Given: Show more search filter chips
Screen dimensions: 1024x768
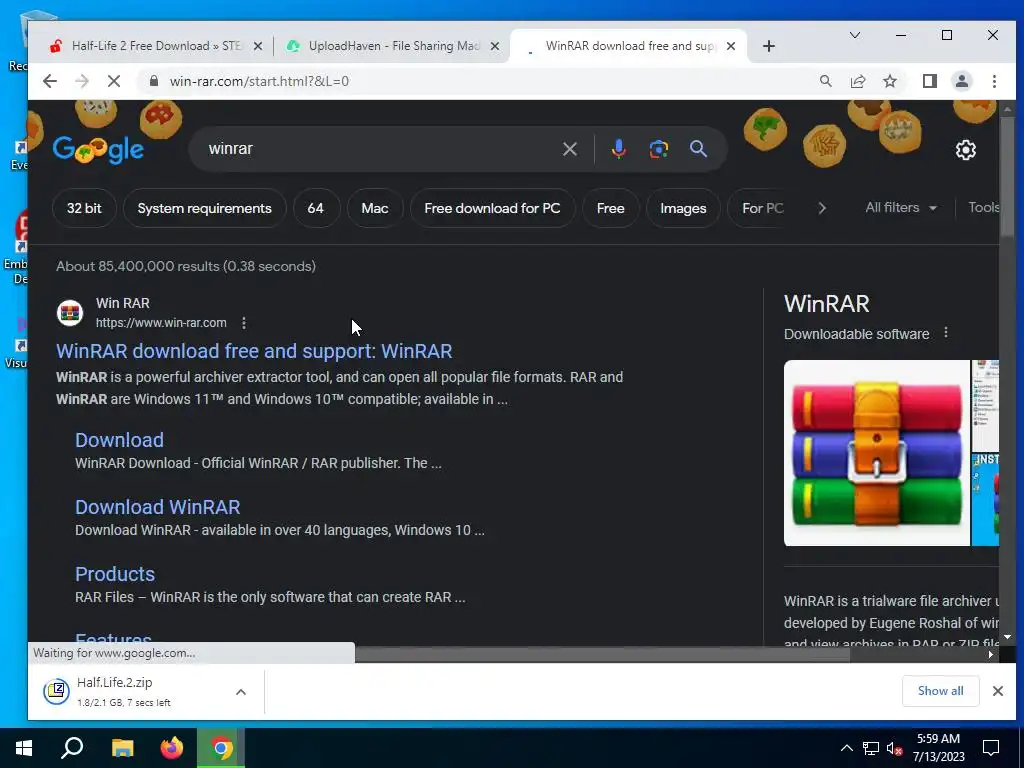Looking at the screenshot, I should pos(822,208).
